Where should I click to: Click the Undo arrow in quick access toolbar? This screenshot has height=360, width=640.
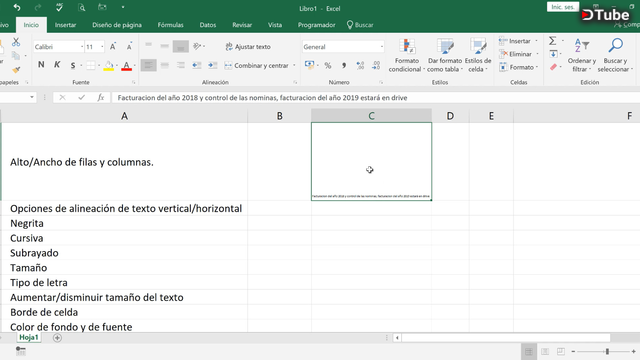17,7
